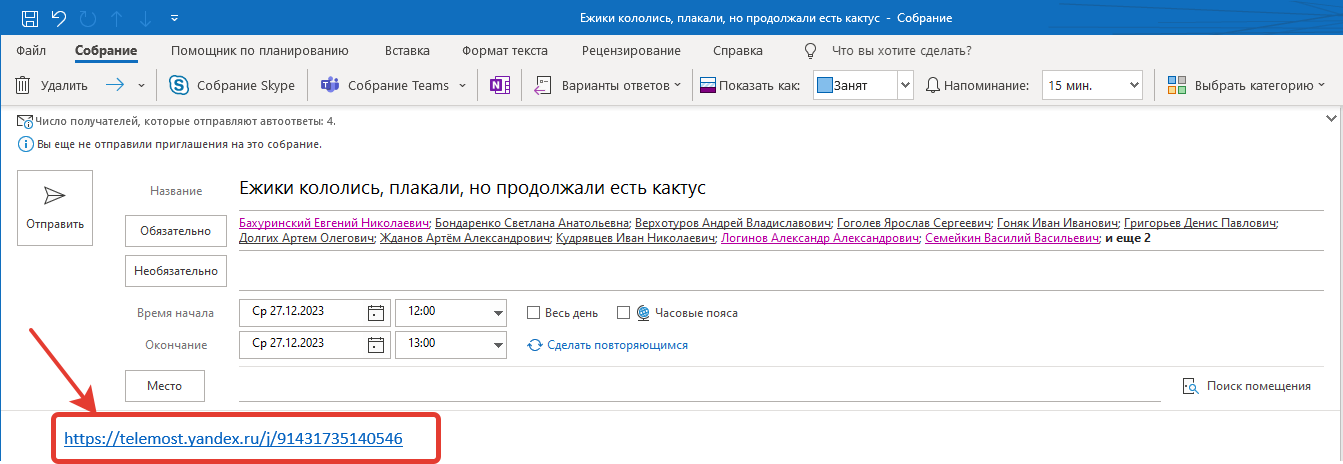Click the OneNote icon
Screen dimensions: 1343x464
[x=499, y=85]
